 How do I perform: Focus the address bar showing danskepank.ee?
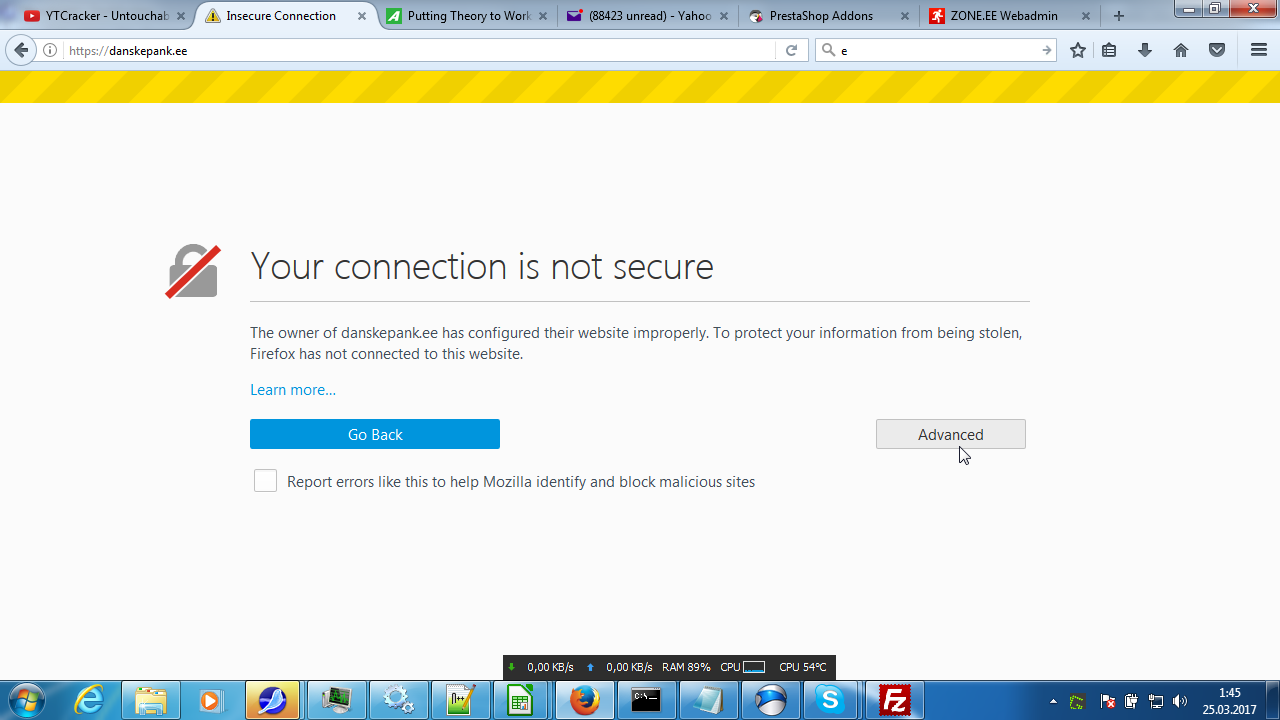(420, 50)
